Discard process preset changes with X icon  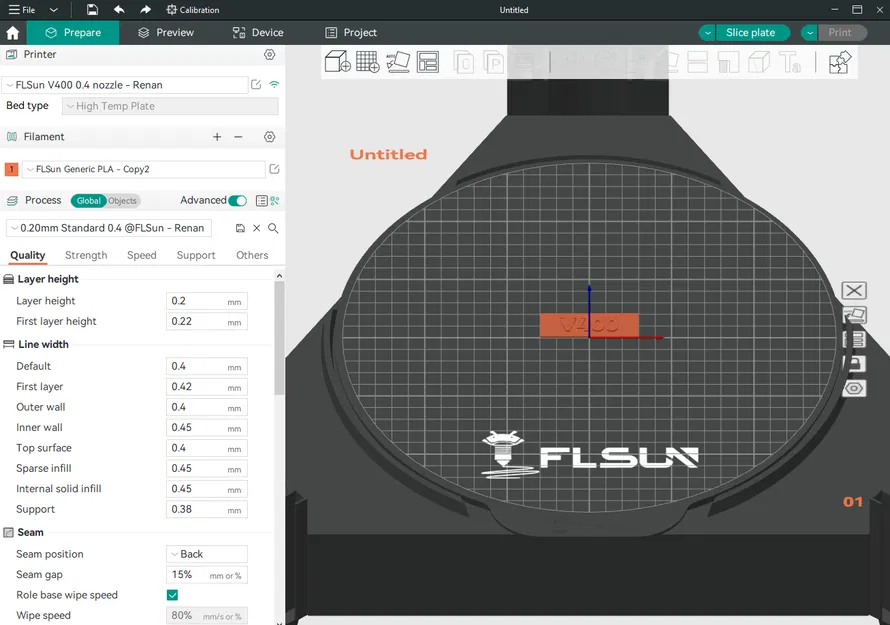(x=257, y=228)
